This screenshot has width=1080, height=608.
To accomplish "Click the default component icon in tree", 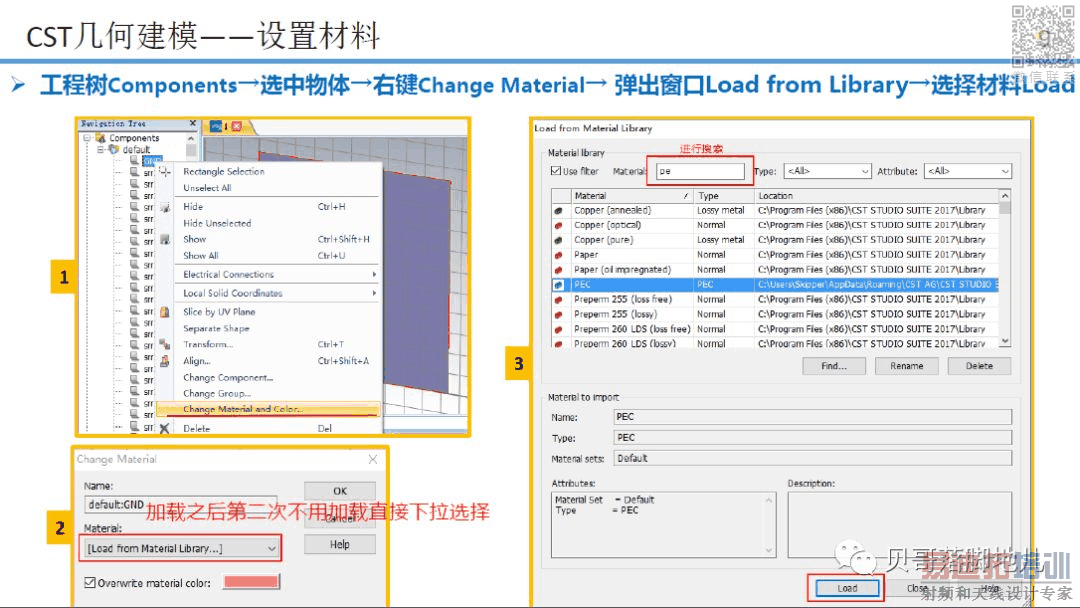I will coord(114,149).
